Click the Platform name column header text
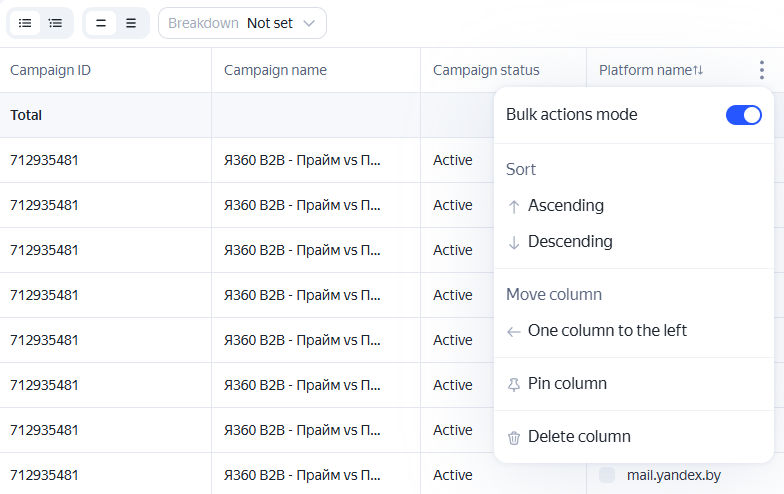This screenshot has width=784, height=494. 646,70
